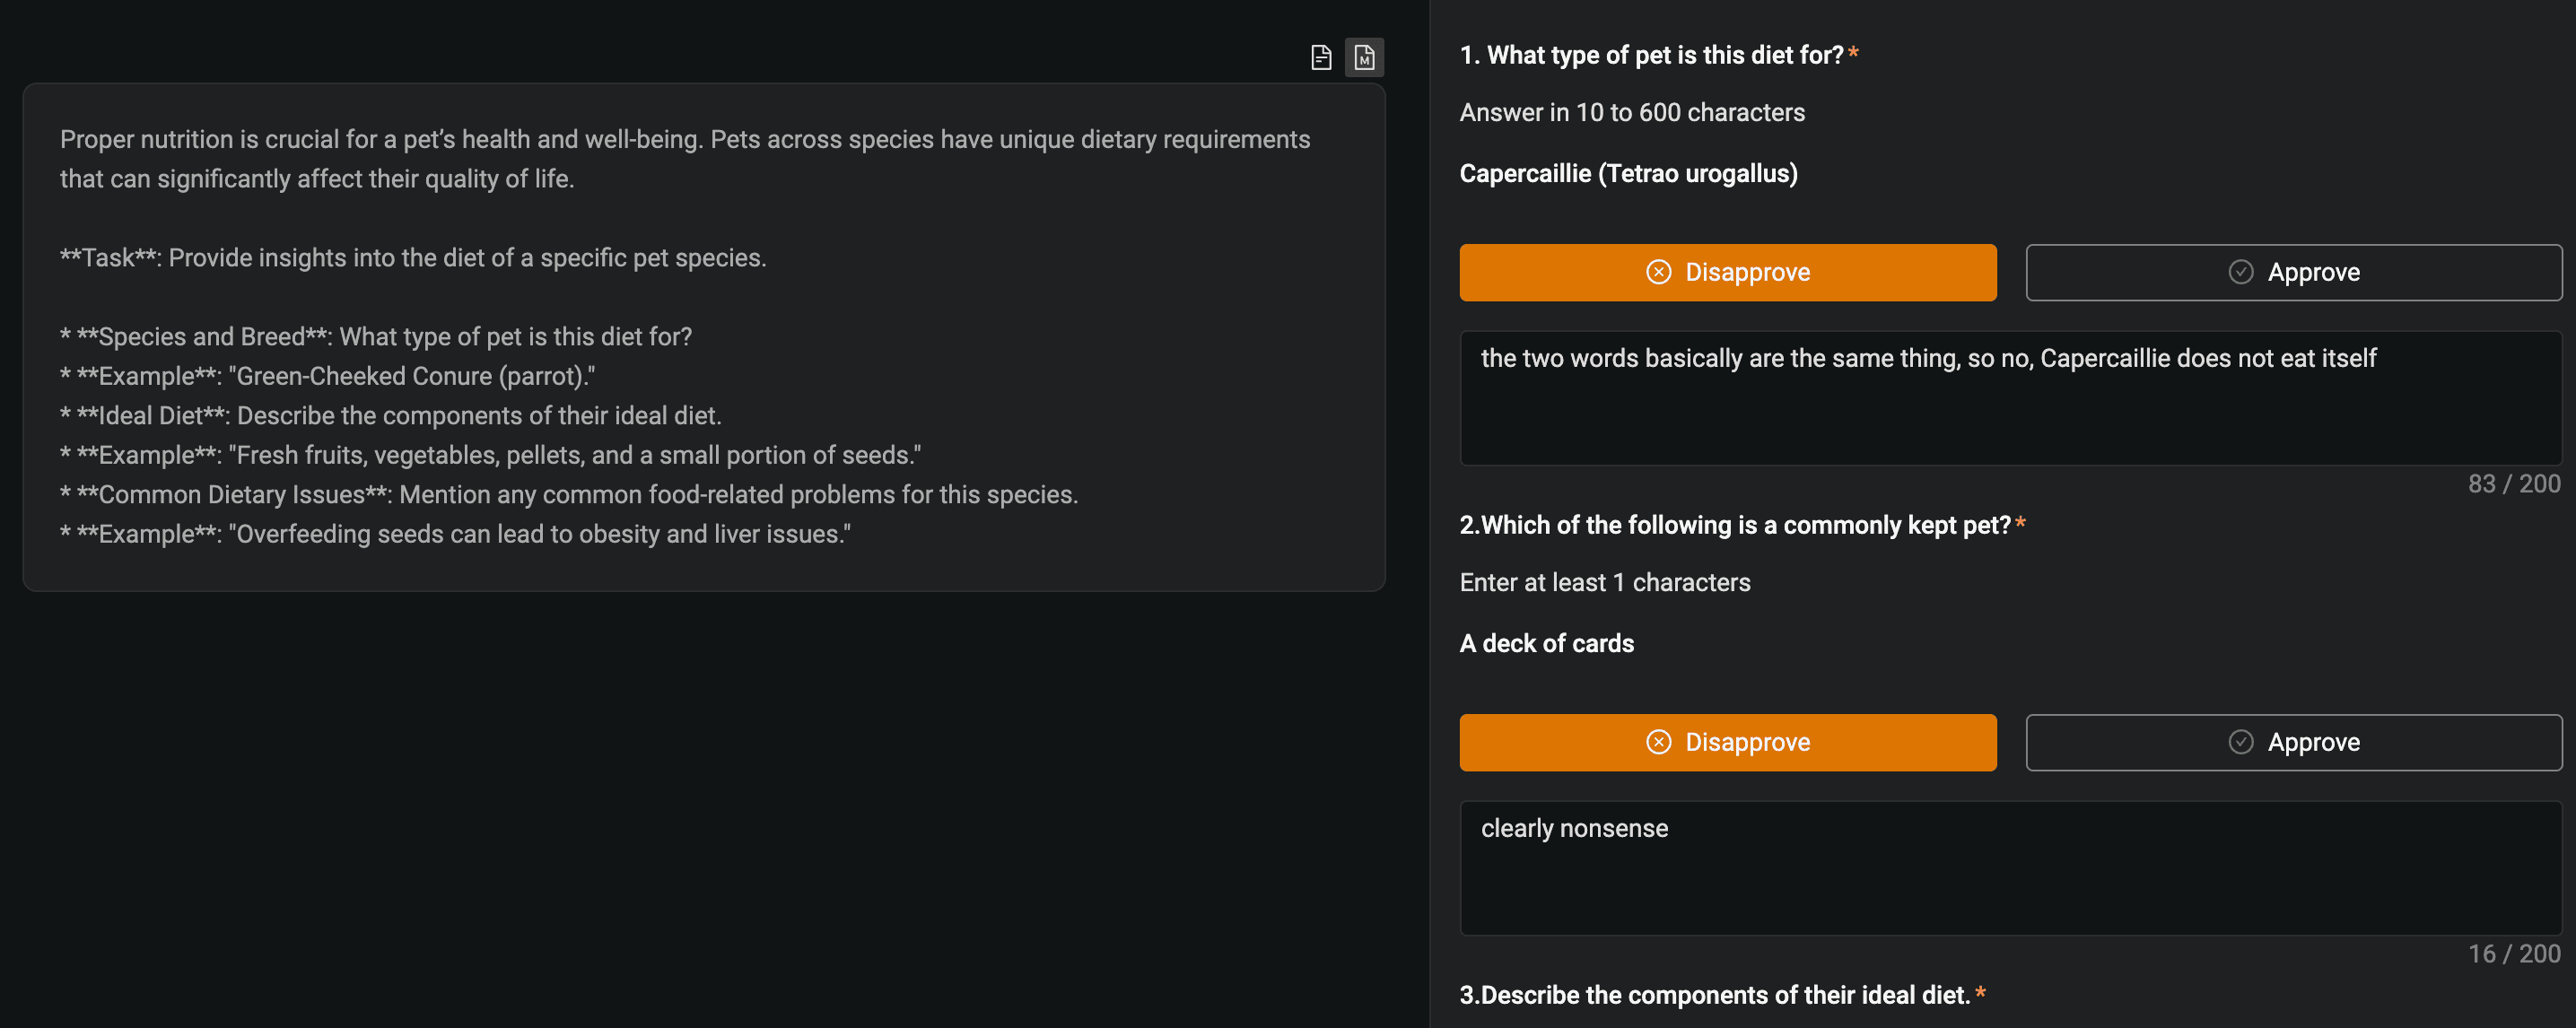
Task: Click checkmark icon in first Approve button
Action: coord(2241,272)
